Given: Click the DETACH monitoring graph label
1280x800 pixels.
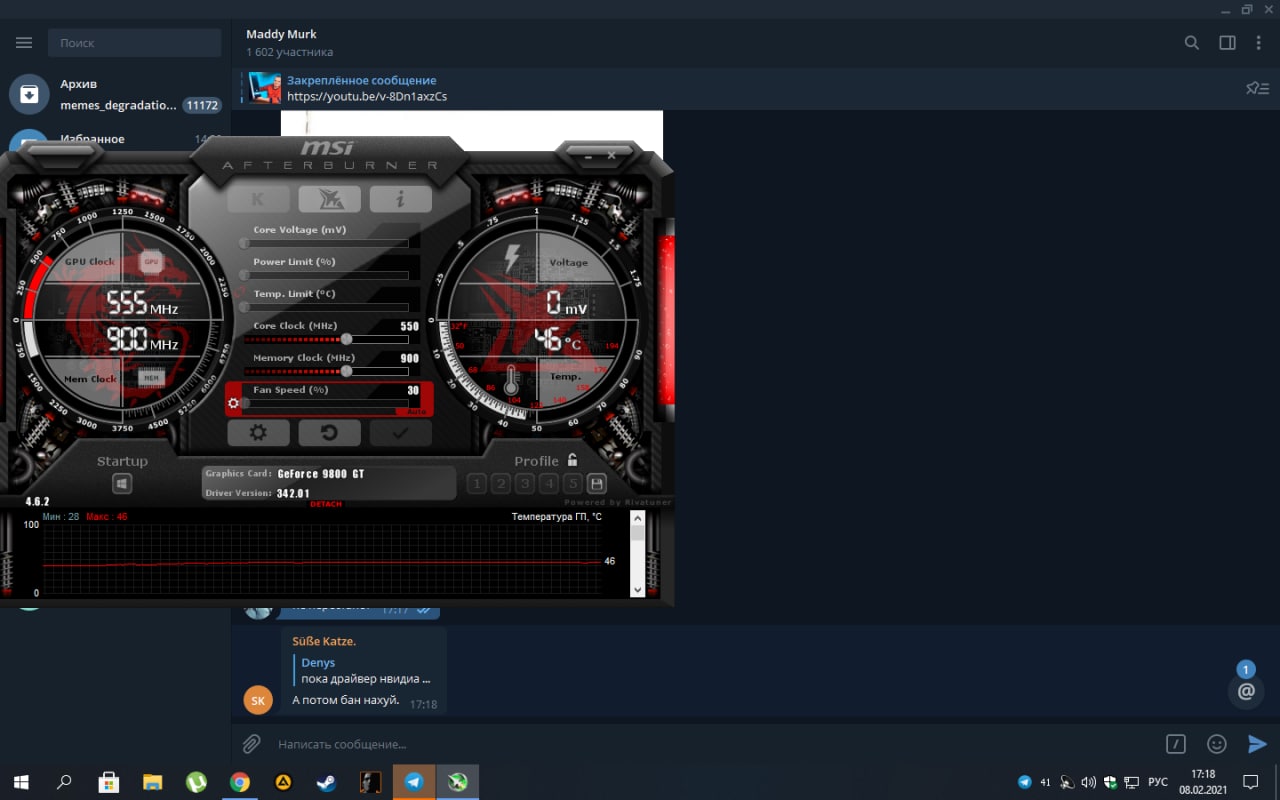Looking at the screenshot, I should tap(326, 504).
